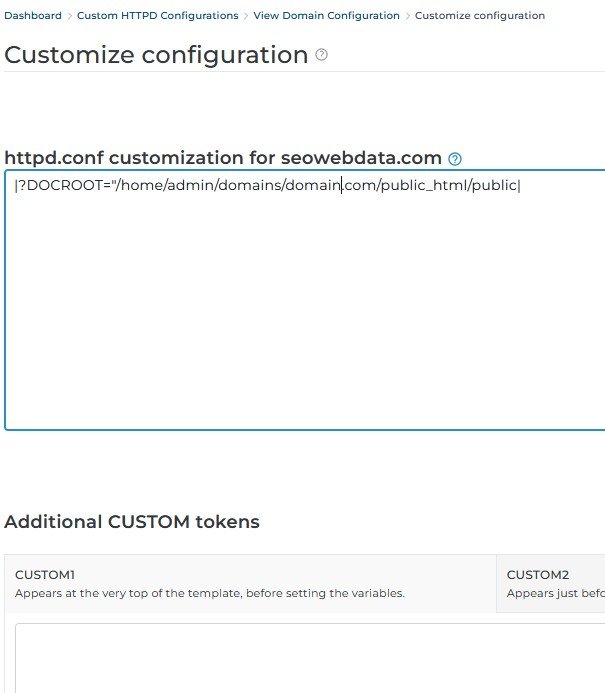Open Custom HTTPD Configurations breadcrumb link
This screenshot has width=605, height=693.
(158, 15)
